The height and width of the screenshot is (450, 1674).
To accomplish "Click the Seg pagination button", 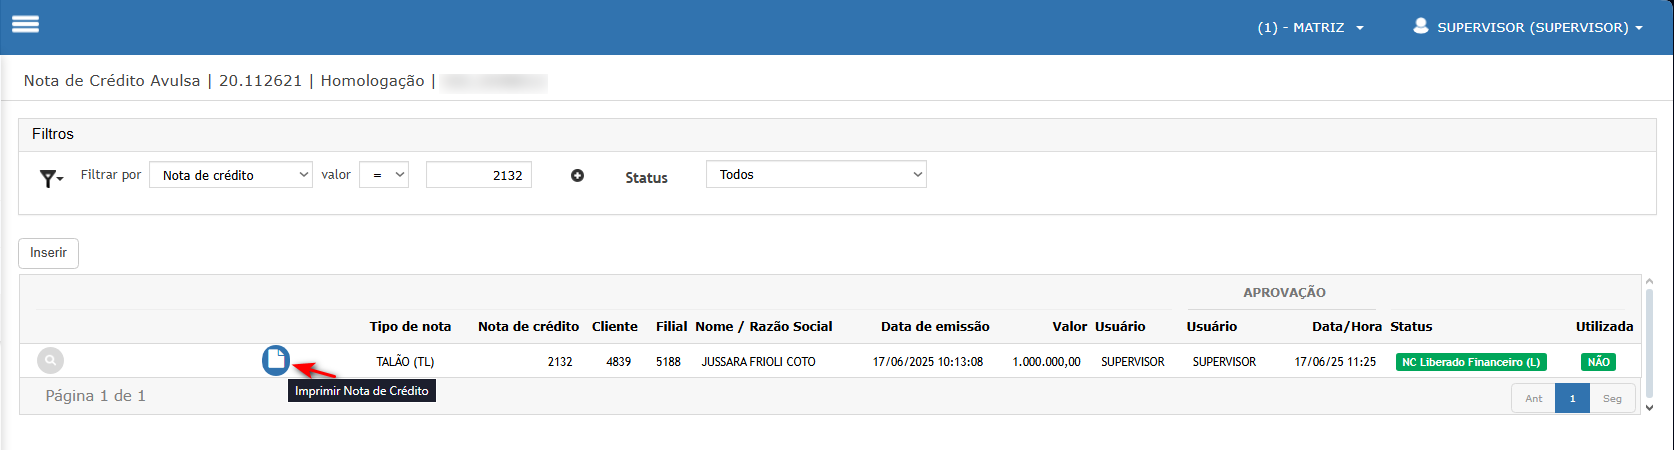I will (1612, 398).
